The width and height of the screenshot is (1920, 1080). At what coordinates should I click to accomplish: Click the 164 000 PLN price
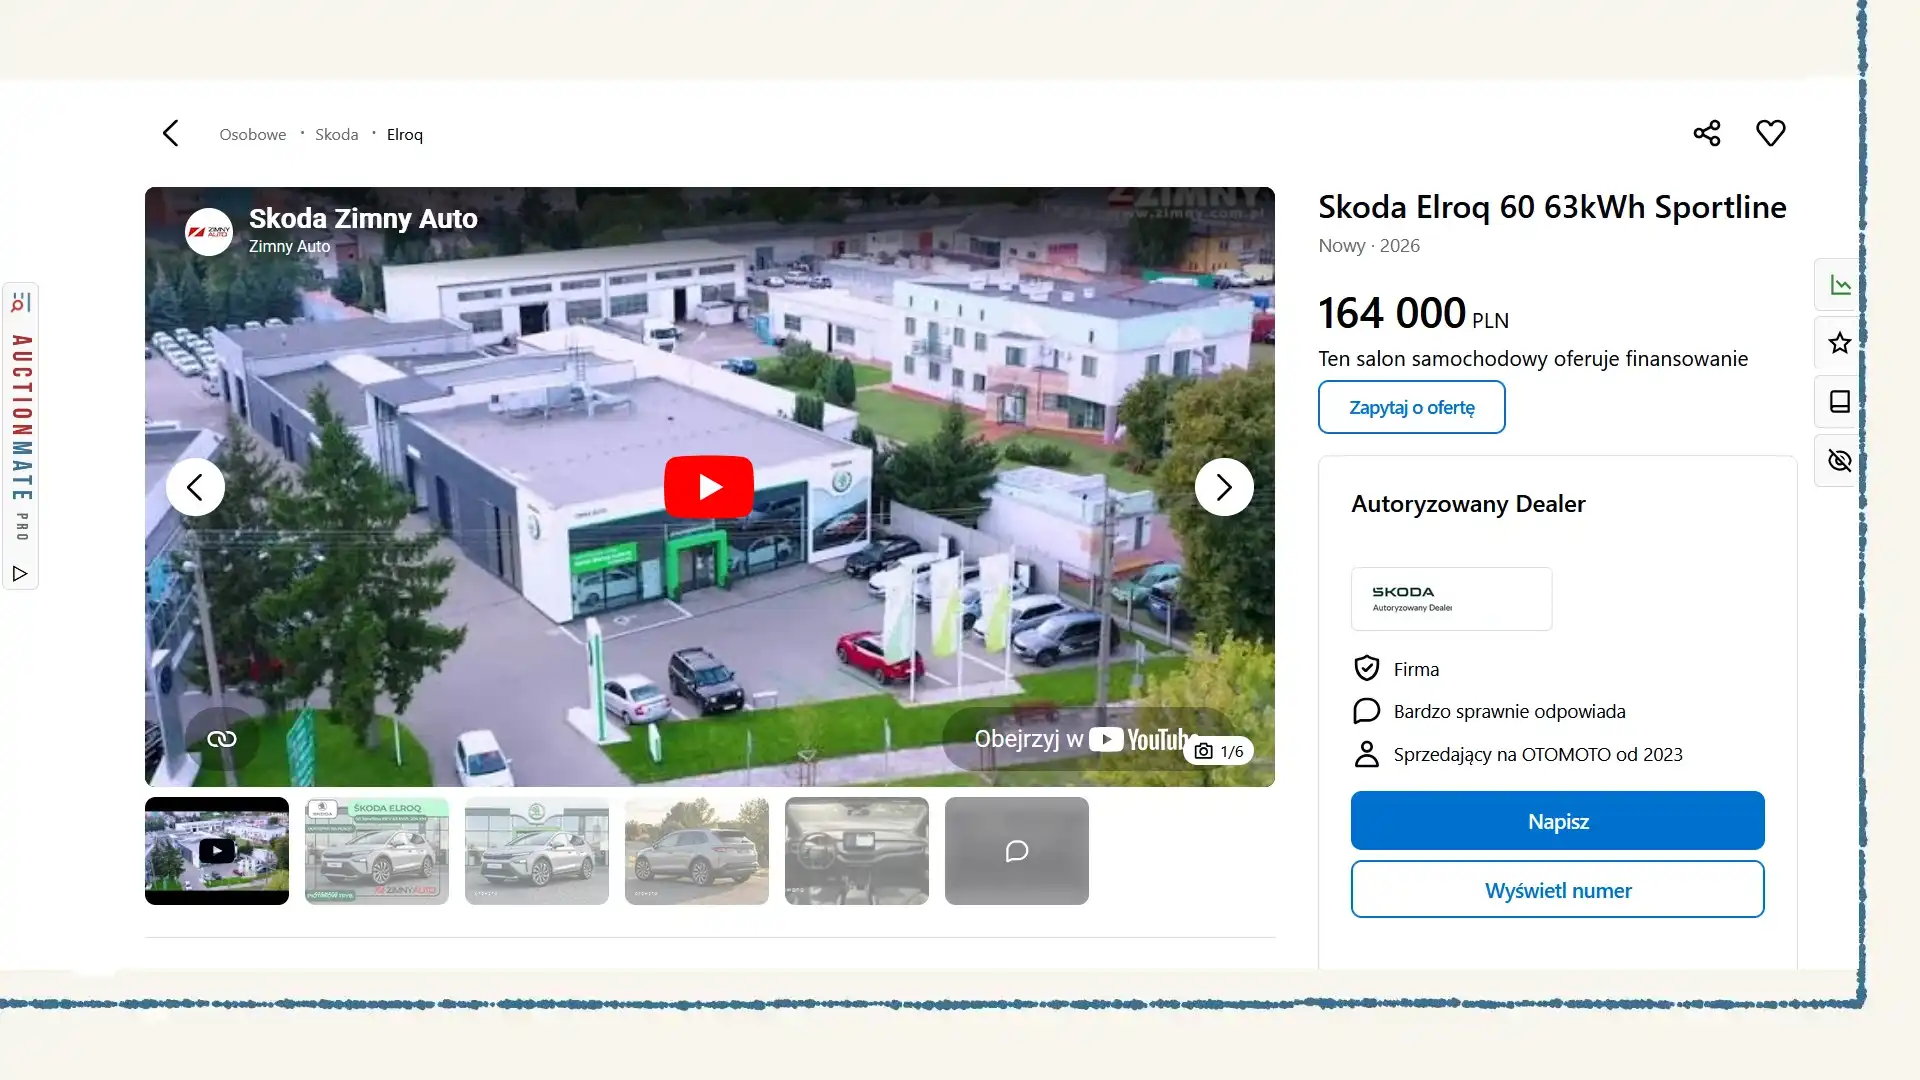tap(1413, 313)
